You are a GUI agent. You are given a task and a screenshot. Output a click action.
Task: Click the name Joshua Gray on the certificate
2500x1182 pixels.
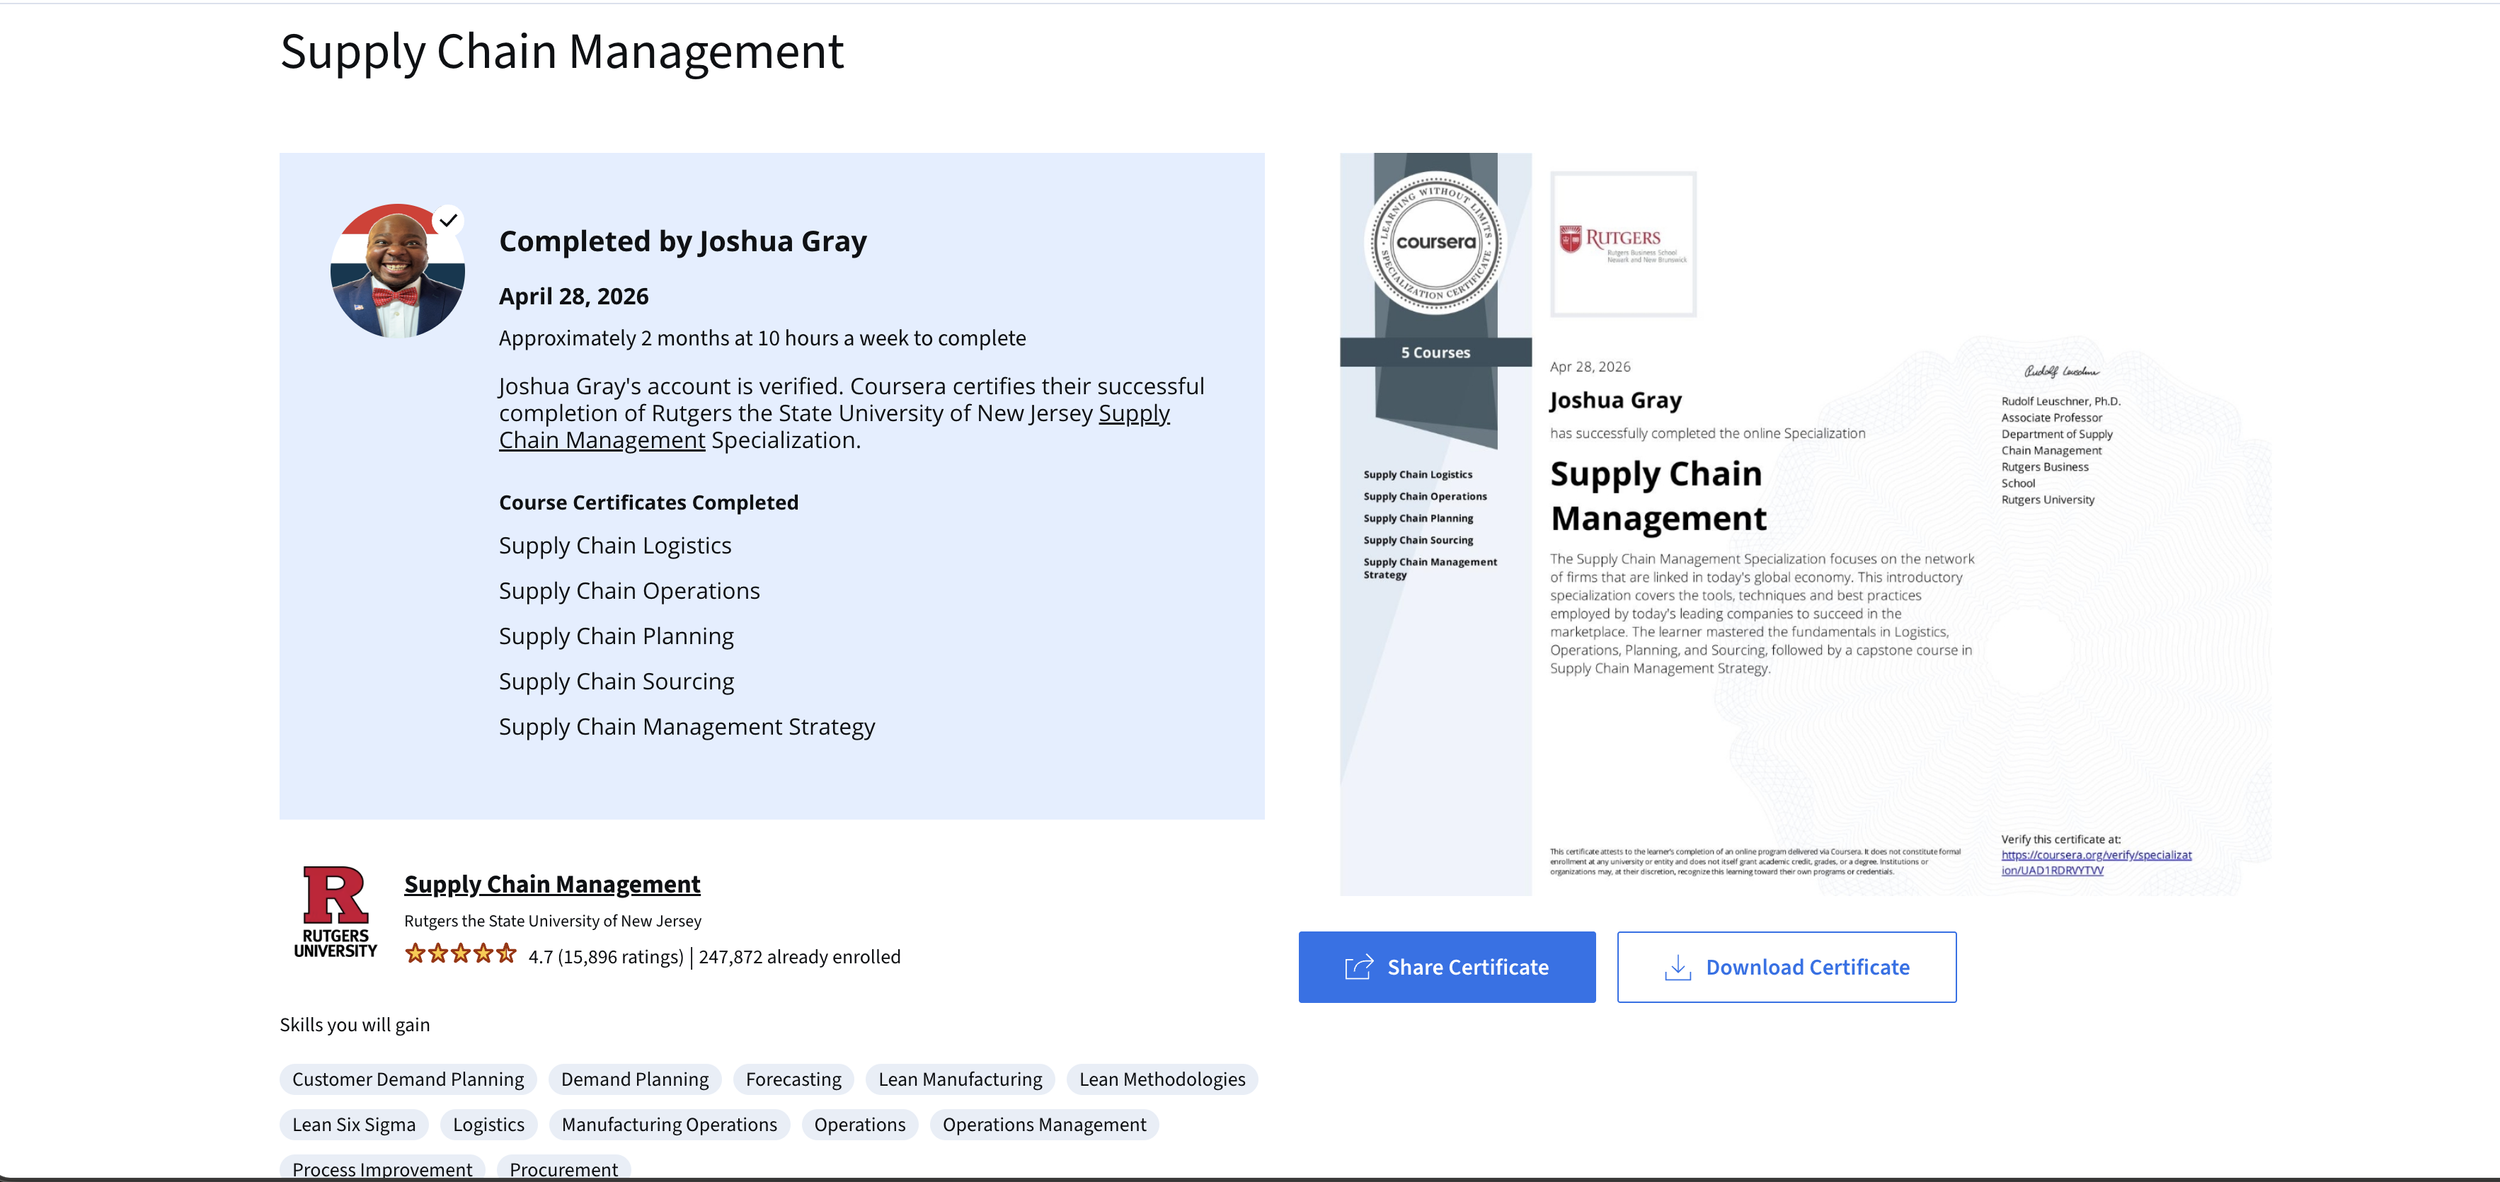click(x=1616, y=400)
